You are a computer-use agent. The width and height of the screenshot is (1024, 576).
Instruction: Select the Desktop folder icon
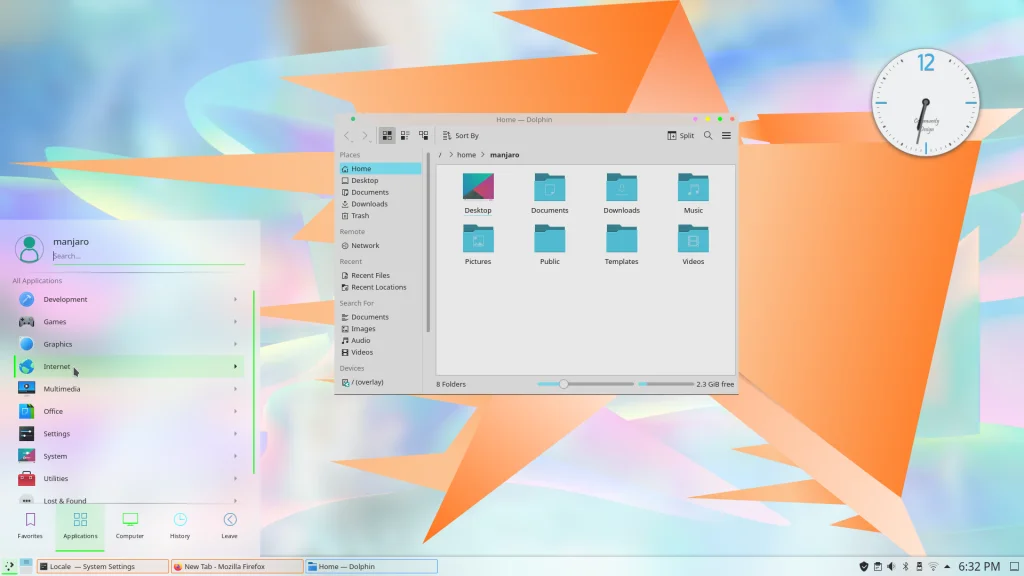tap(478, 193)
